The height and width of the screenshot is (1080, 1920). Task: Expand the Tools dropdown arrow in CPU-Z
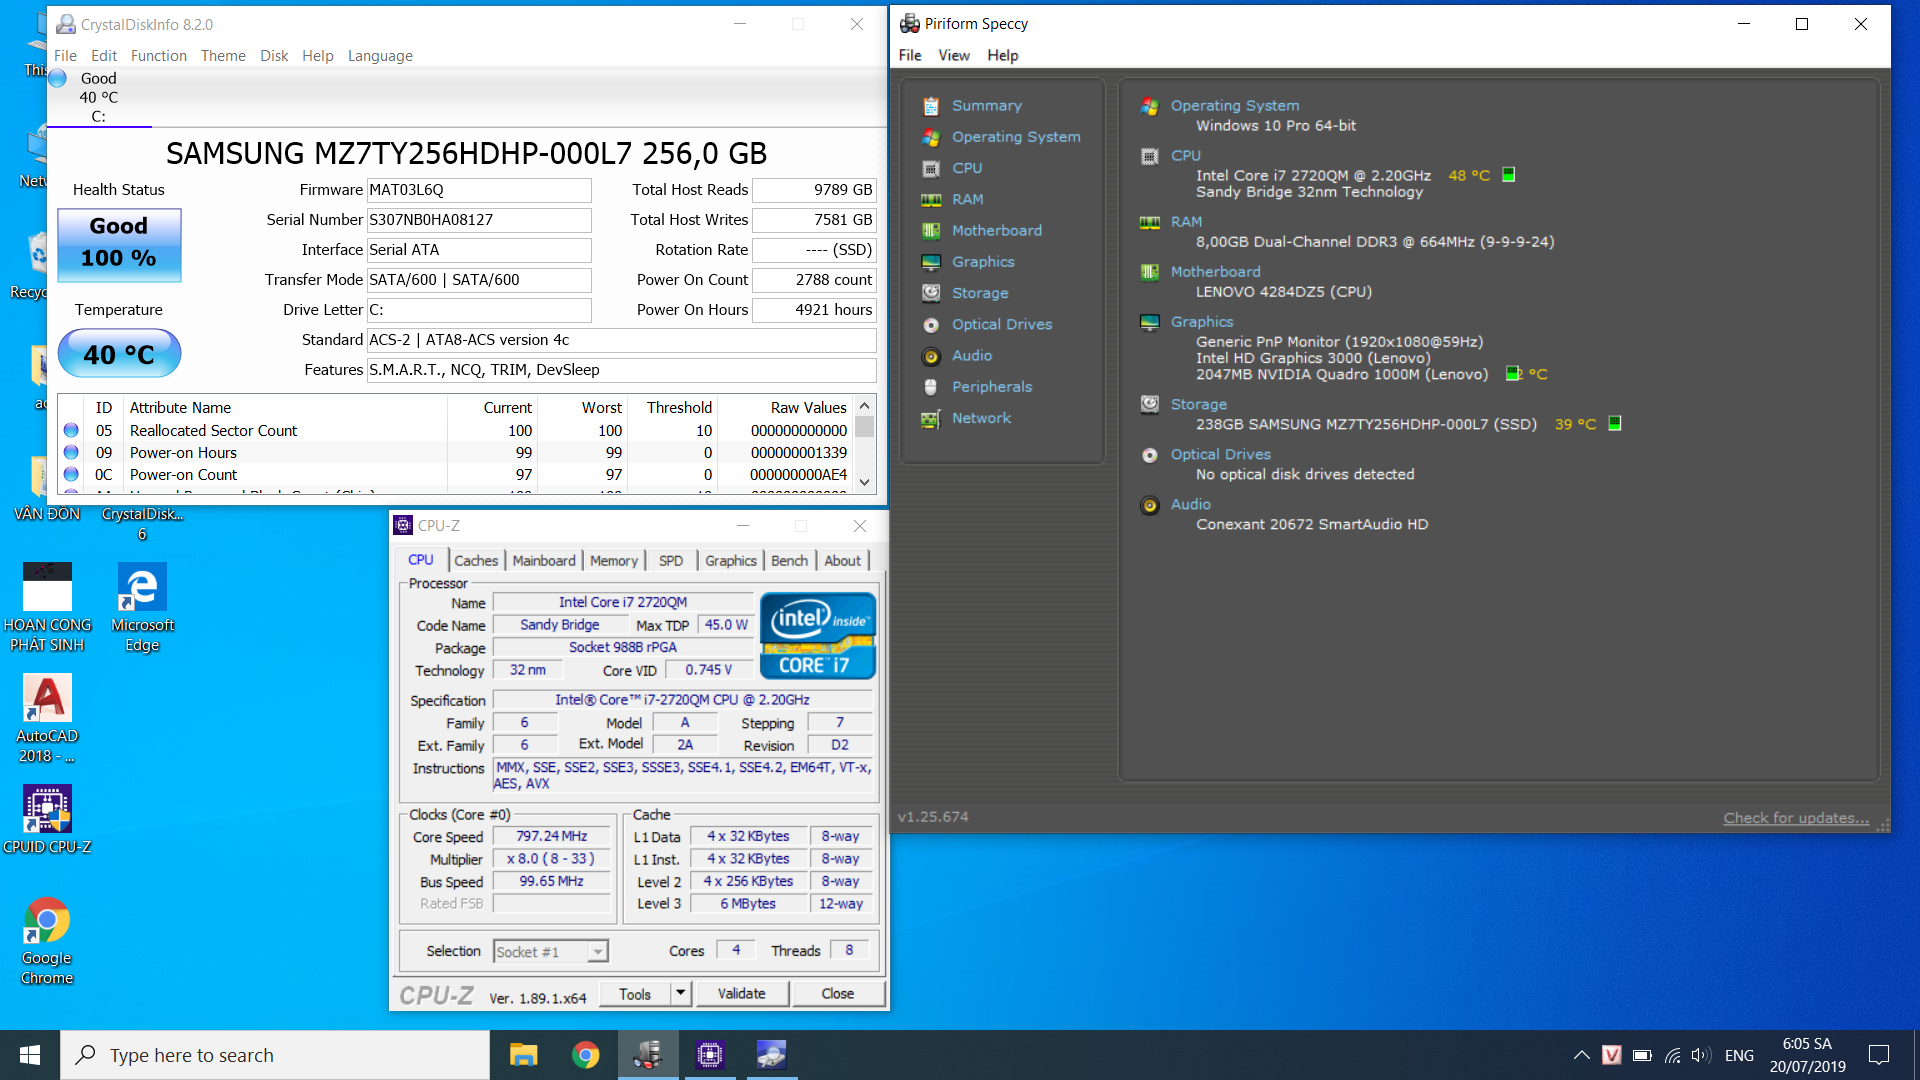(x=680, y=993)
